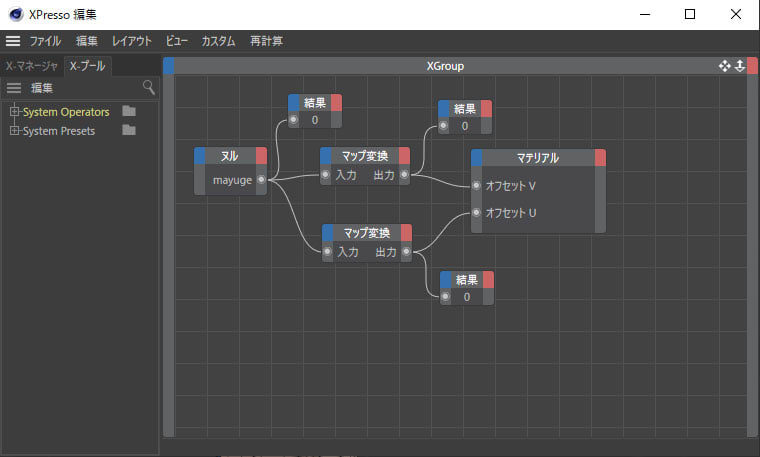Click red corner of マップ変換 feeding オフセット U
The image size is (760, 457).
tap(407, 233)
